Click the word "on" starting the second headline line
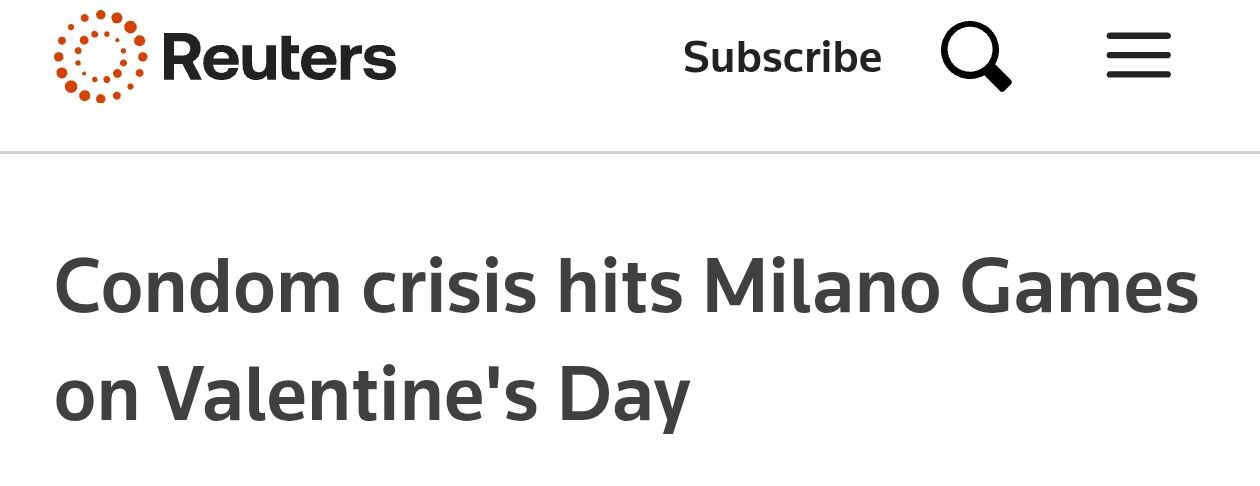 [96, 394]
